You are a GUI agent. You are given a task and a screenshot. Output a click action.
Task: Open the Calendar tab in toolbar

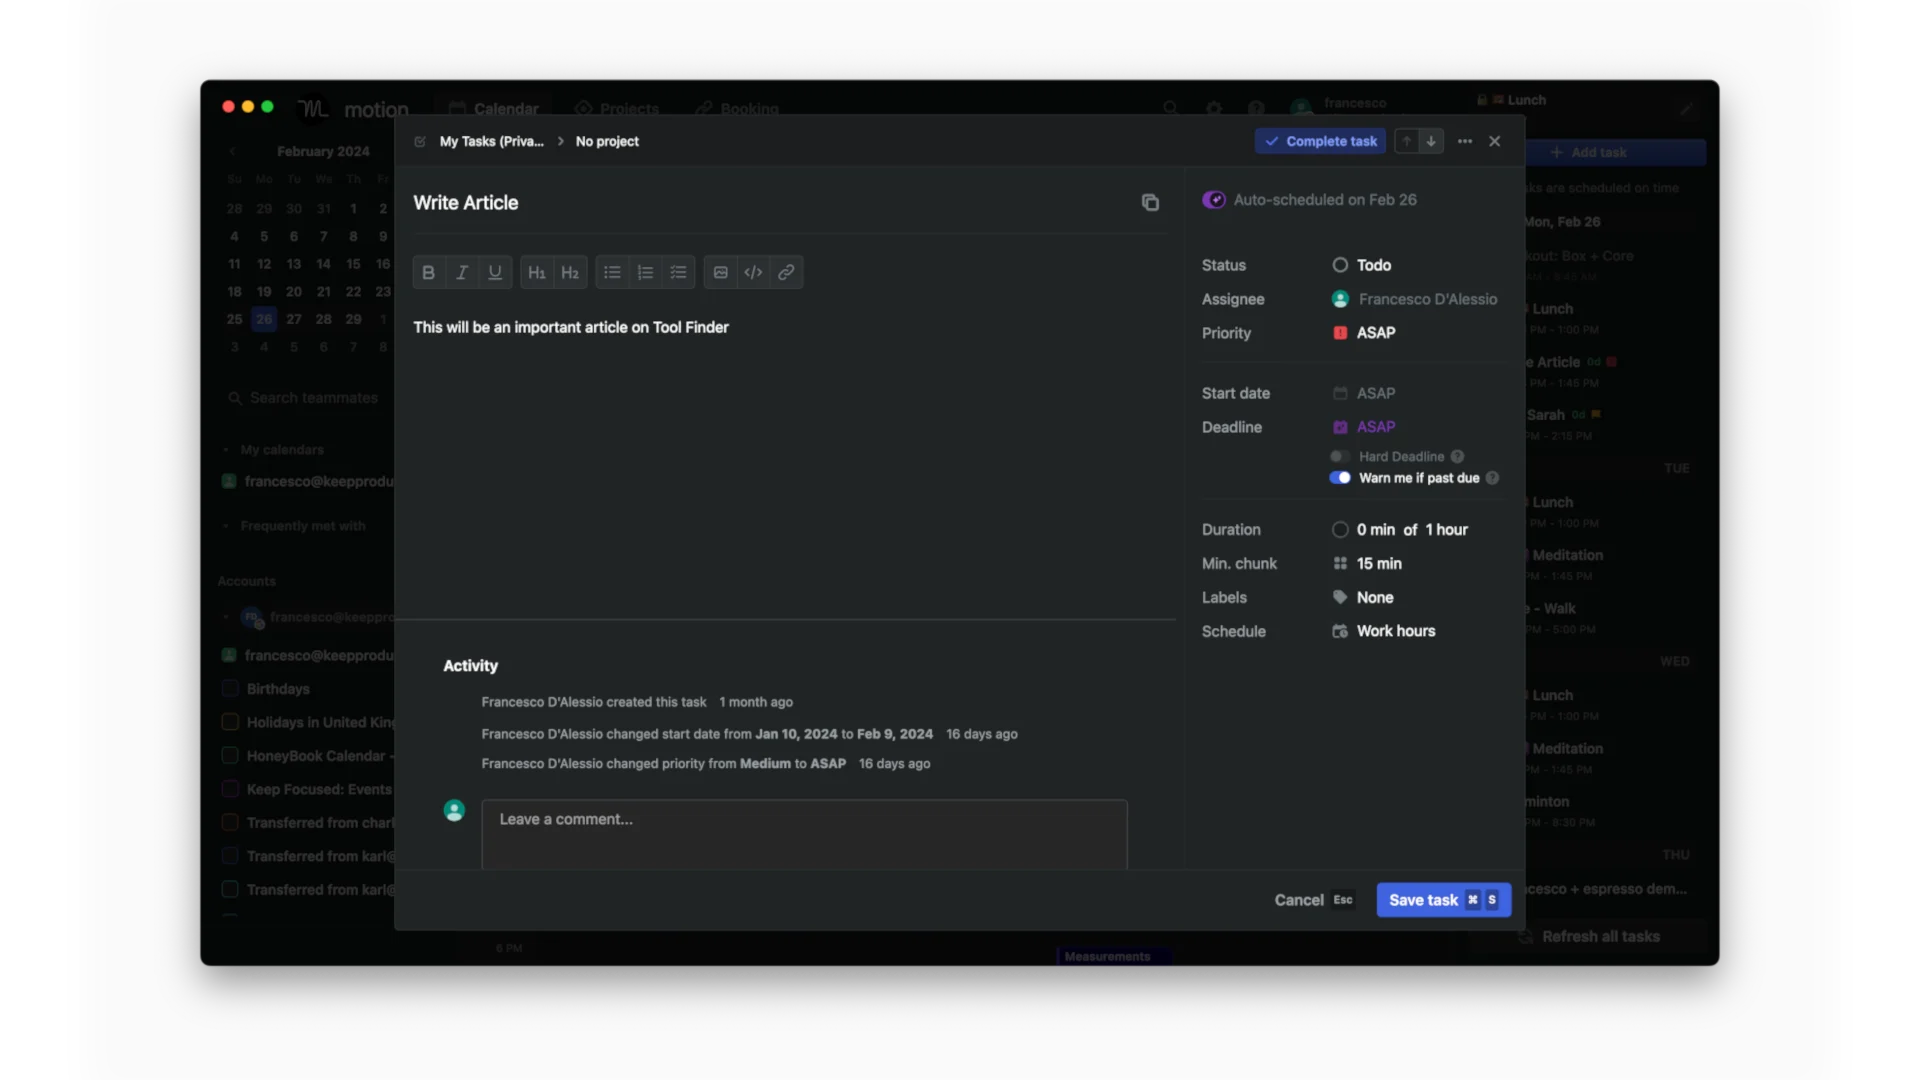pyautogui.click(x=505, y=108)
